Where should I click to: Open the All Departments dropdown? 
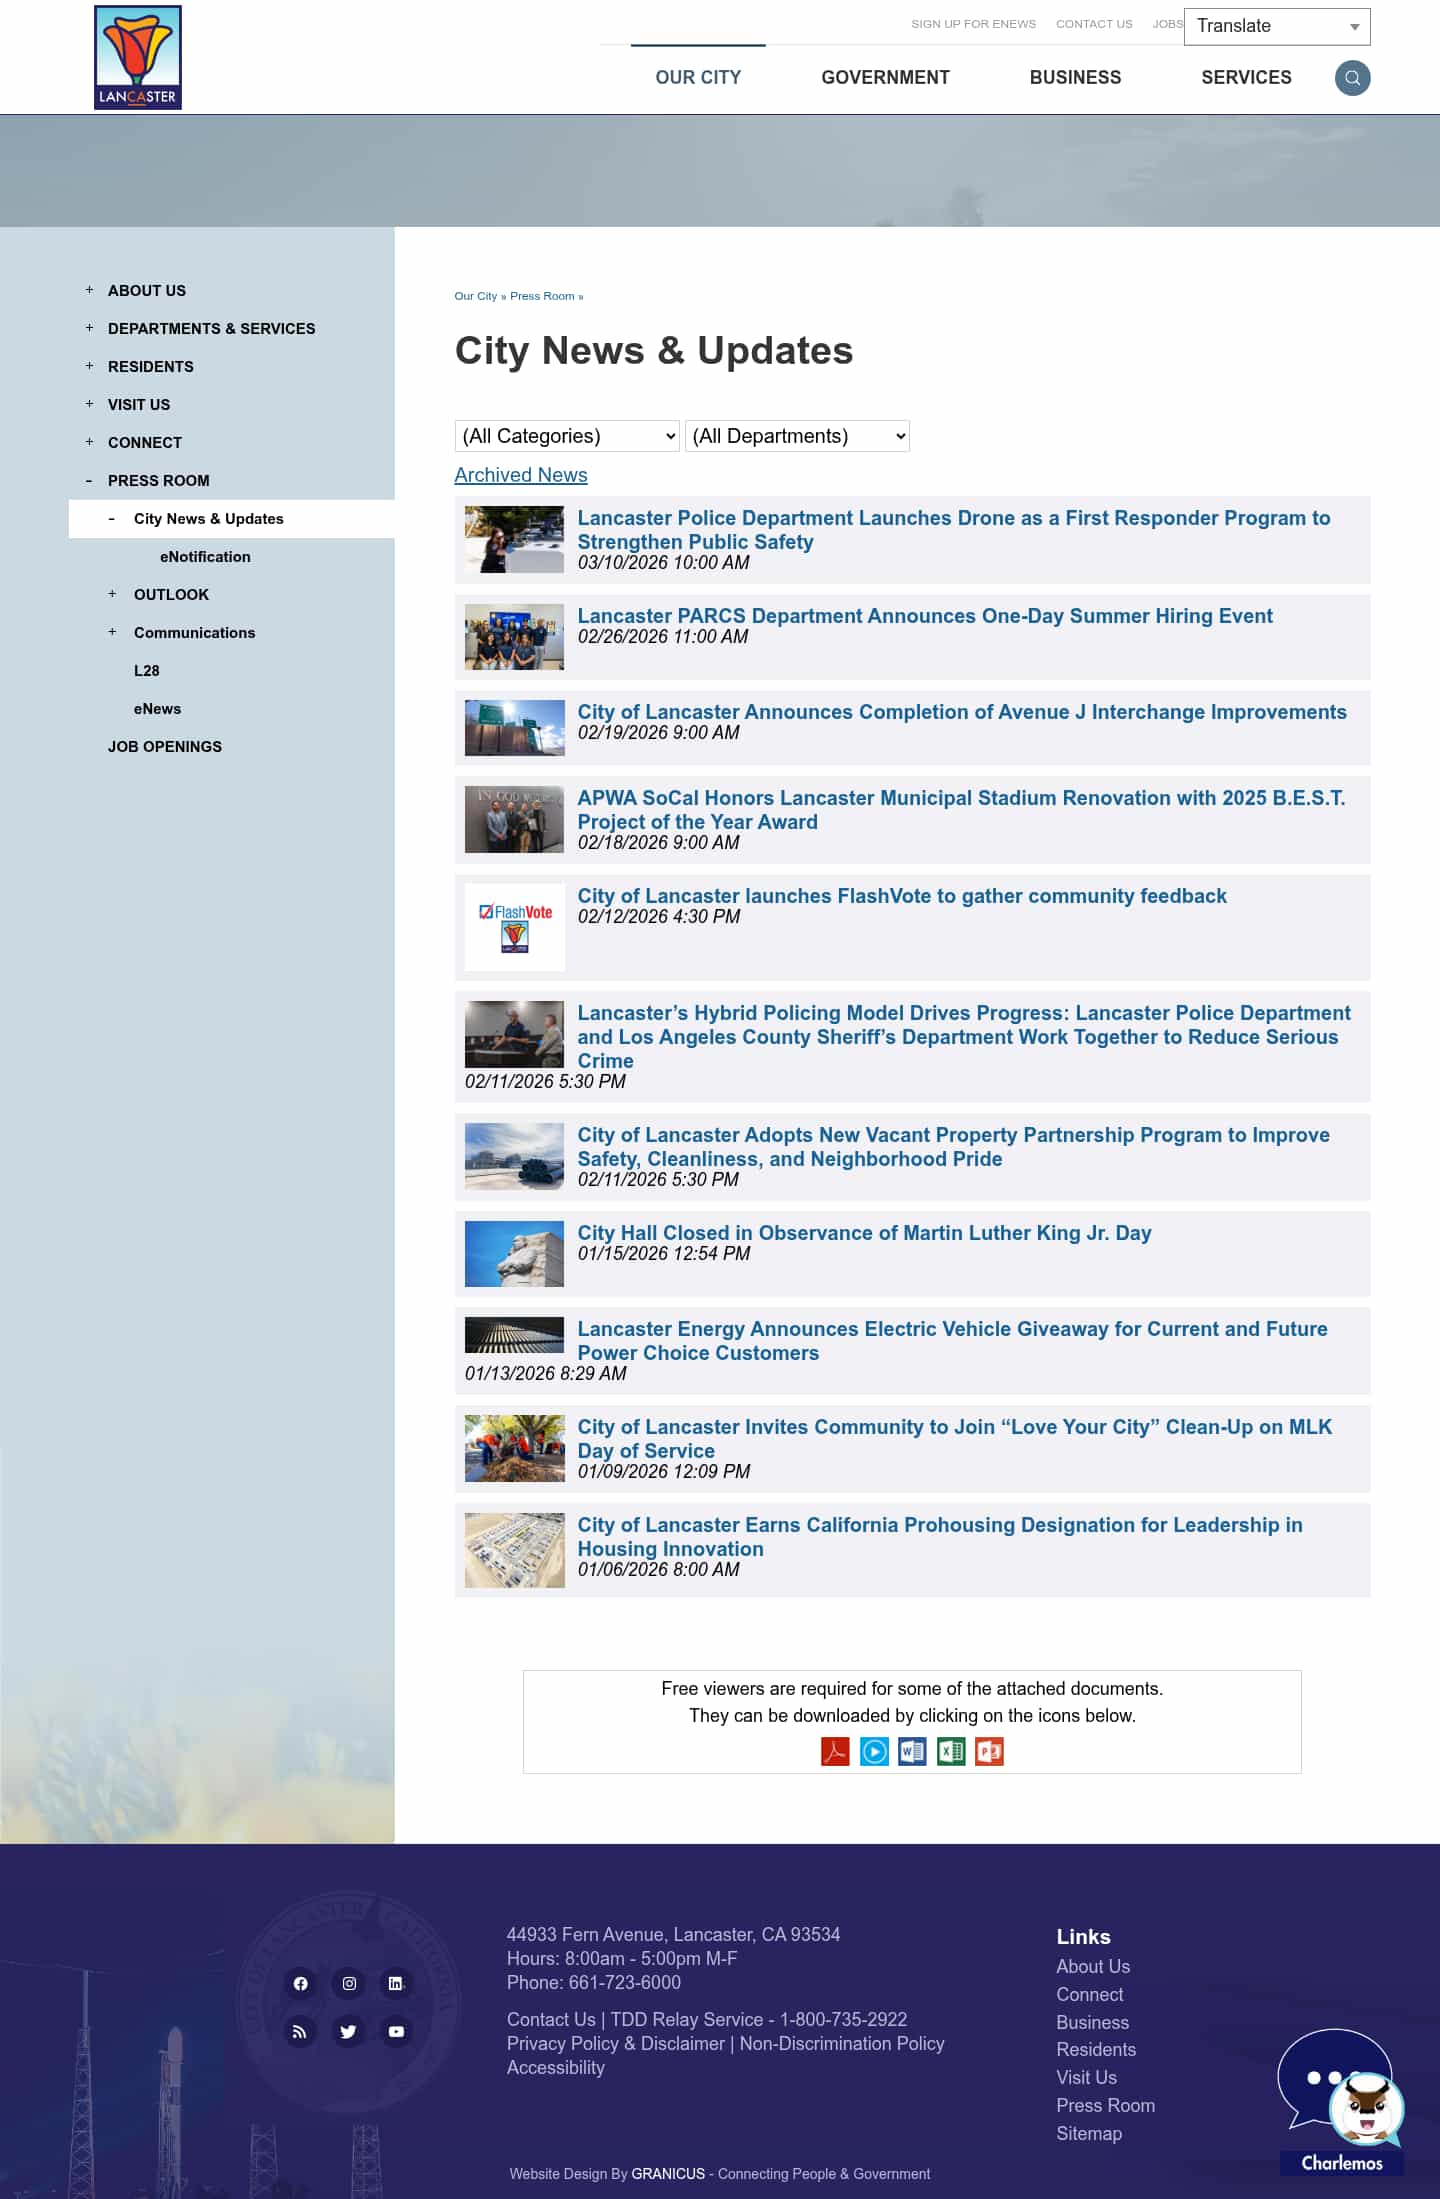tap(797, 436)
